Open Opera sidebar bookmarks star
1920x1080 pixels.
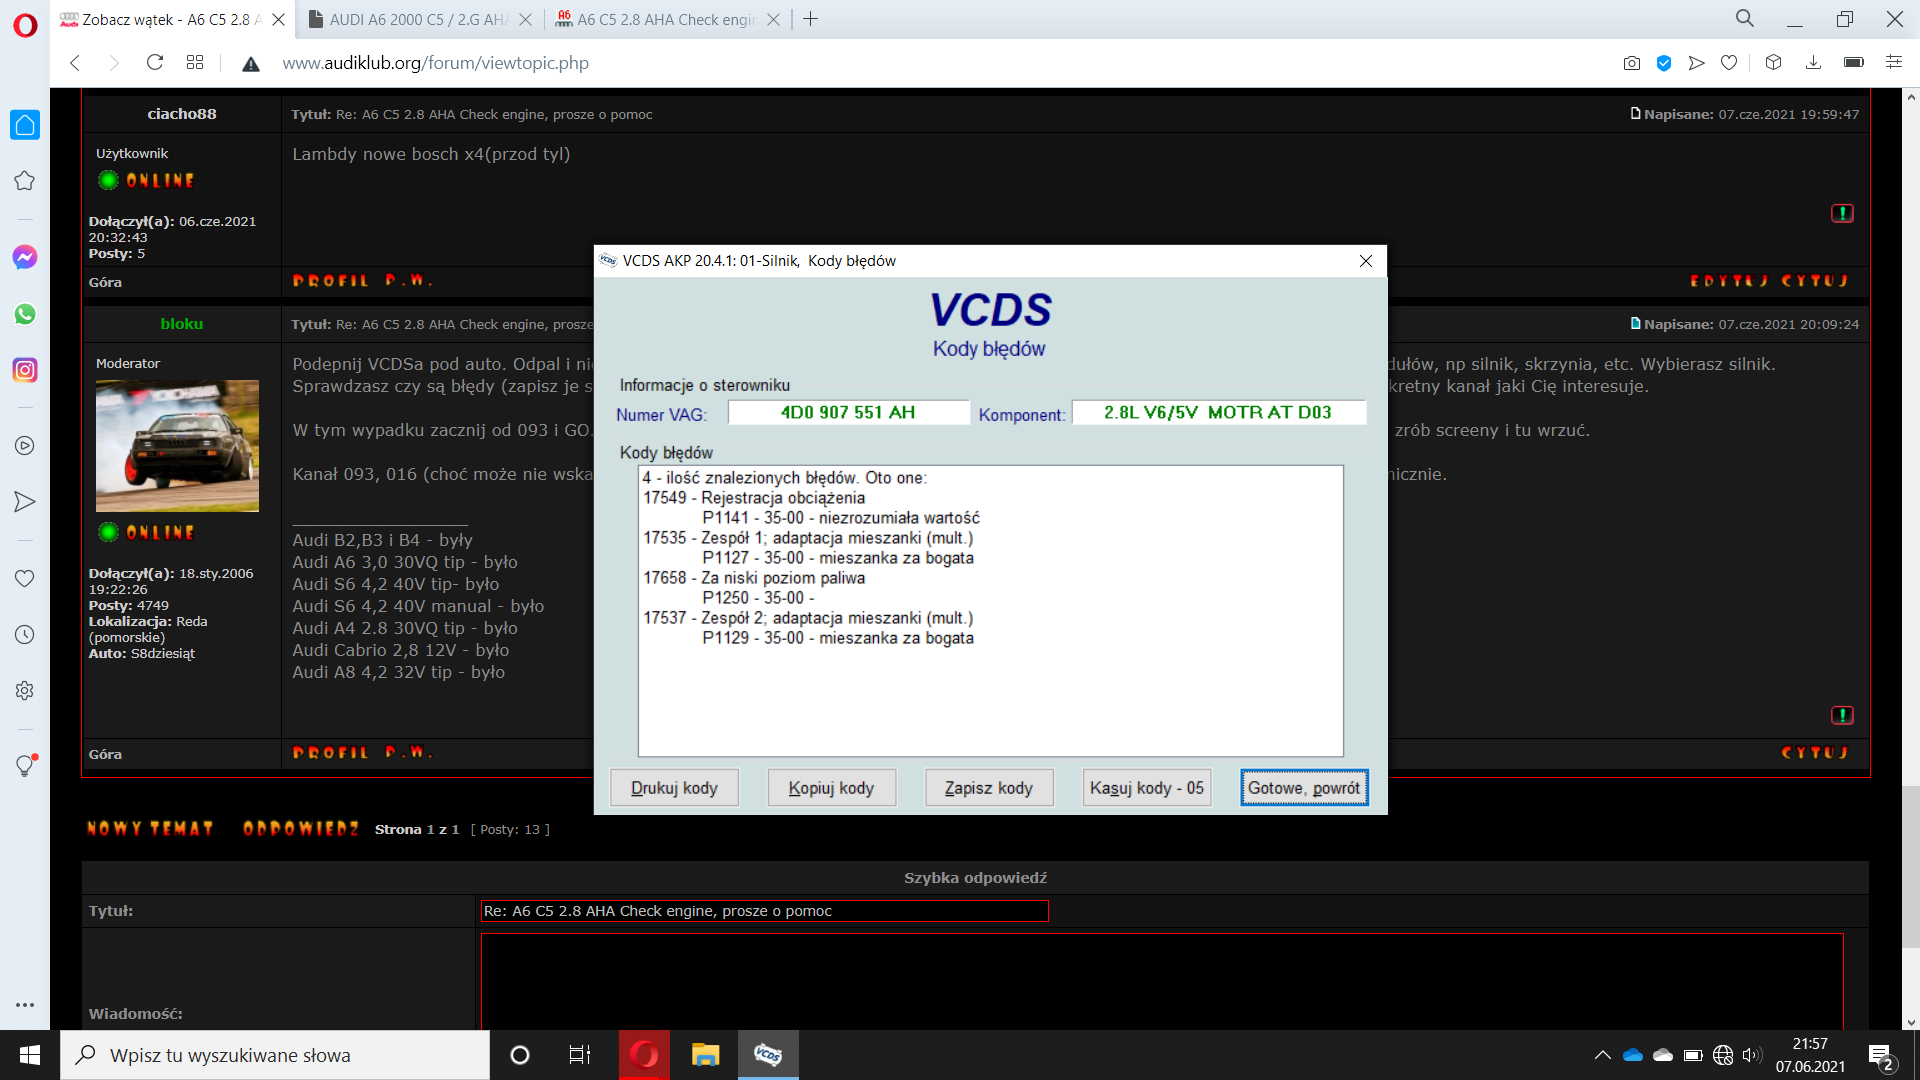coord(25,181)
